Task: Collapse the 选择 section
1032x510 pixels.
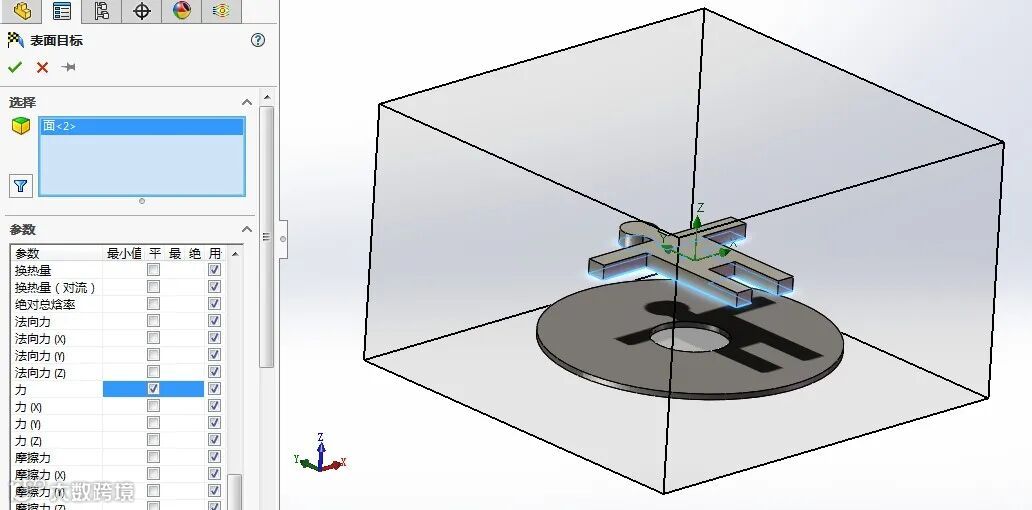Action: click(x=247, y=102)
